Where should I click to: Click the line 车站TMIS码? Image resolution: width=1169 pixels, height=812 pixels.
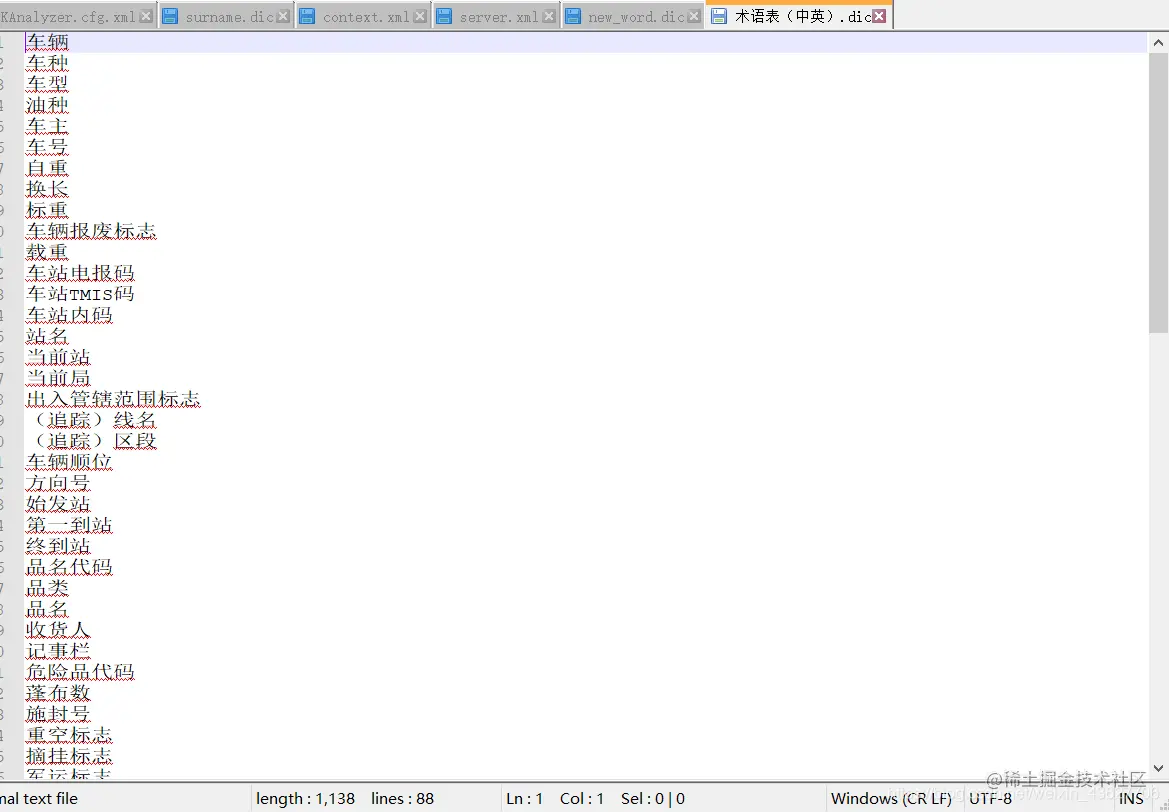coord(80,294)
